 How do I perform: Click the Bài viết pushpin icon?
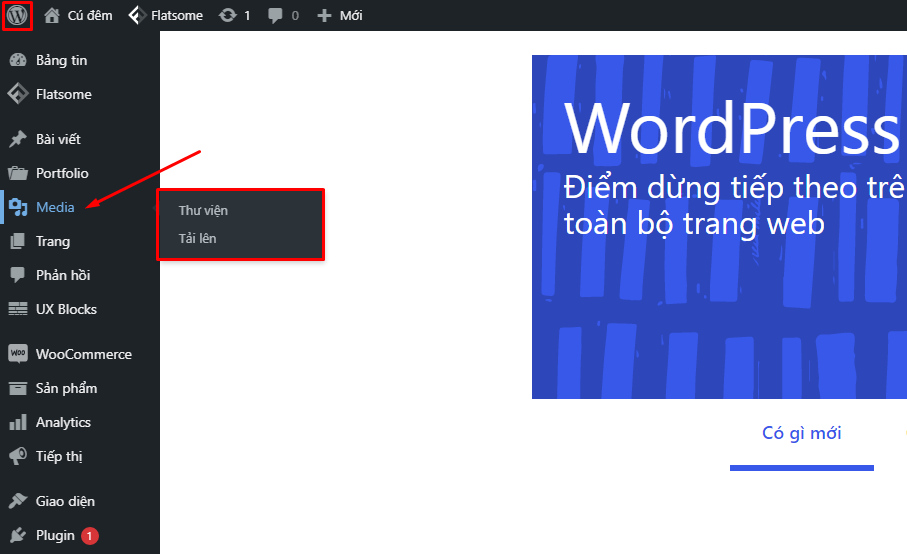pyautogui.click(x=18, y=139)
